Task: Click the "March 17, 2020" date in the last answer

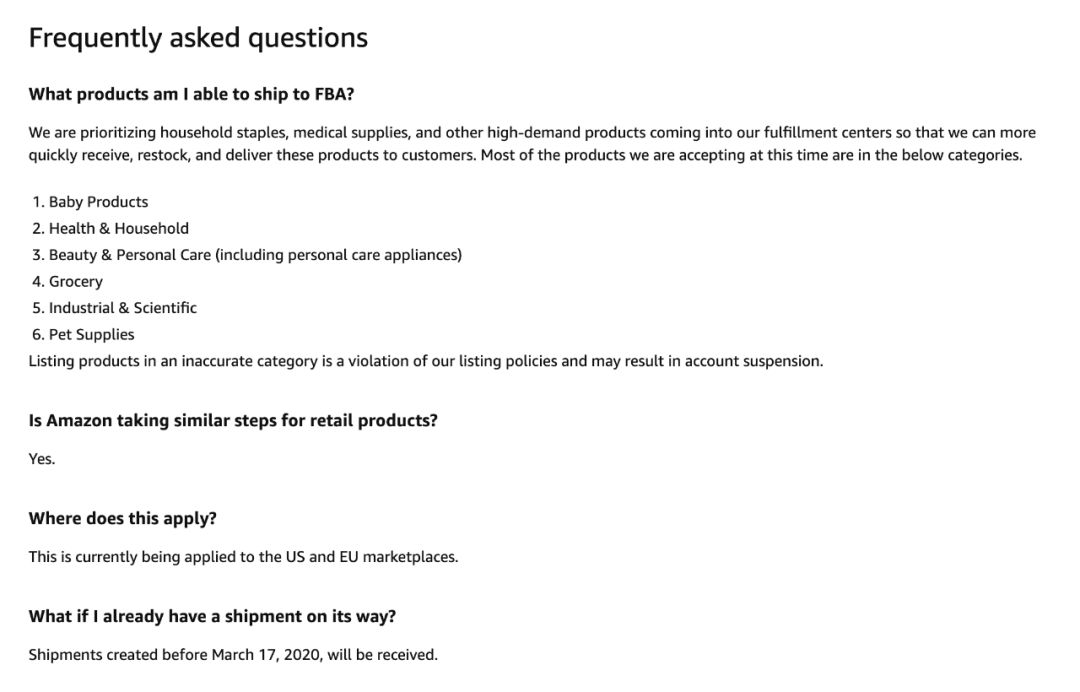Action: [267, 655]
